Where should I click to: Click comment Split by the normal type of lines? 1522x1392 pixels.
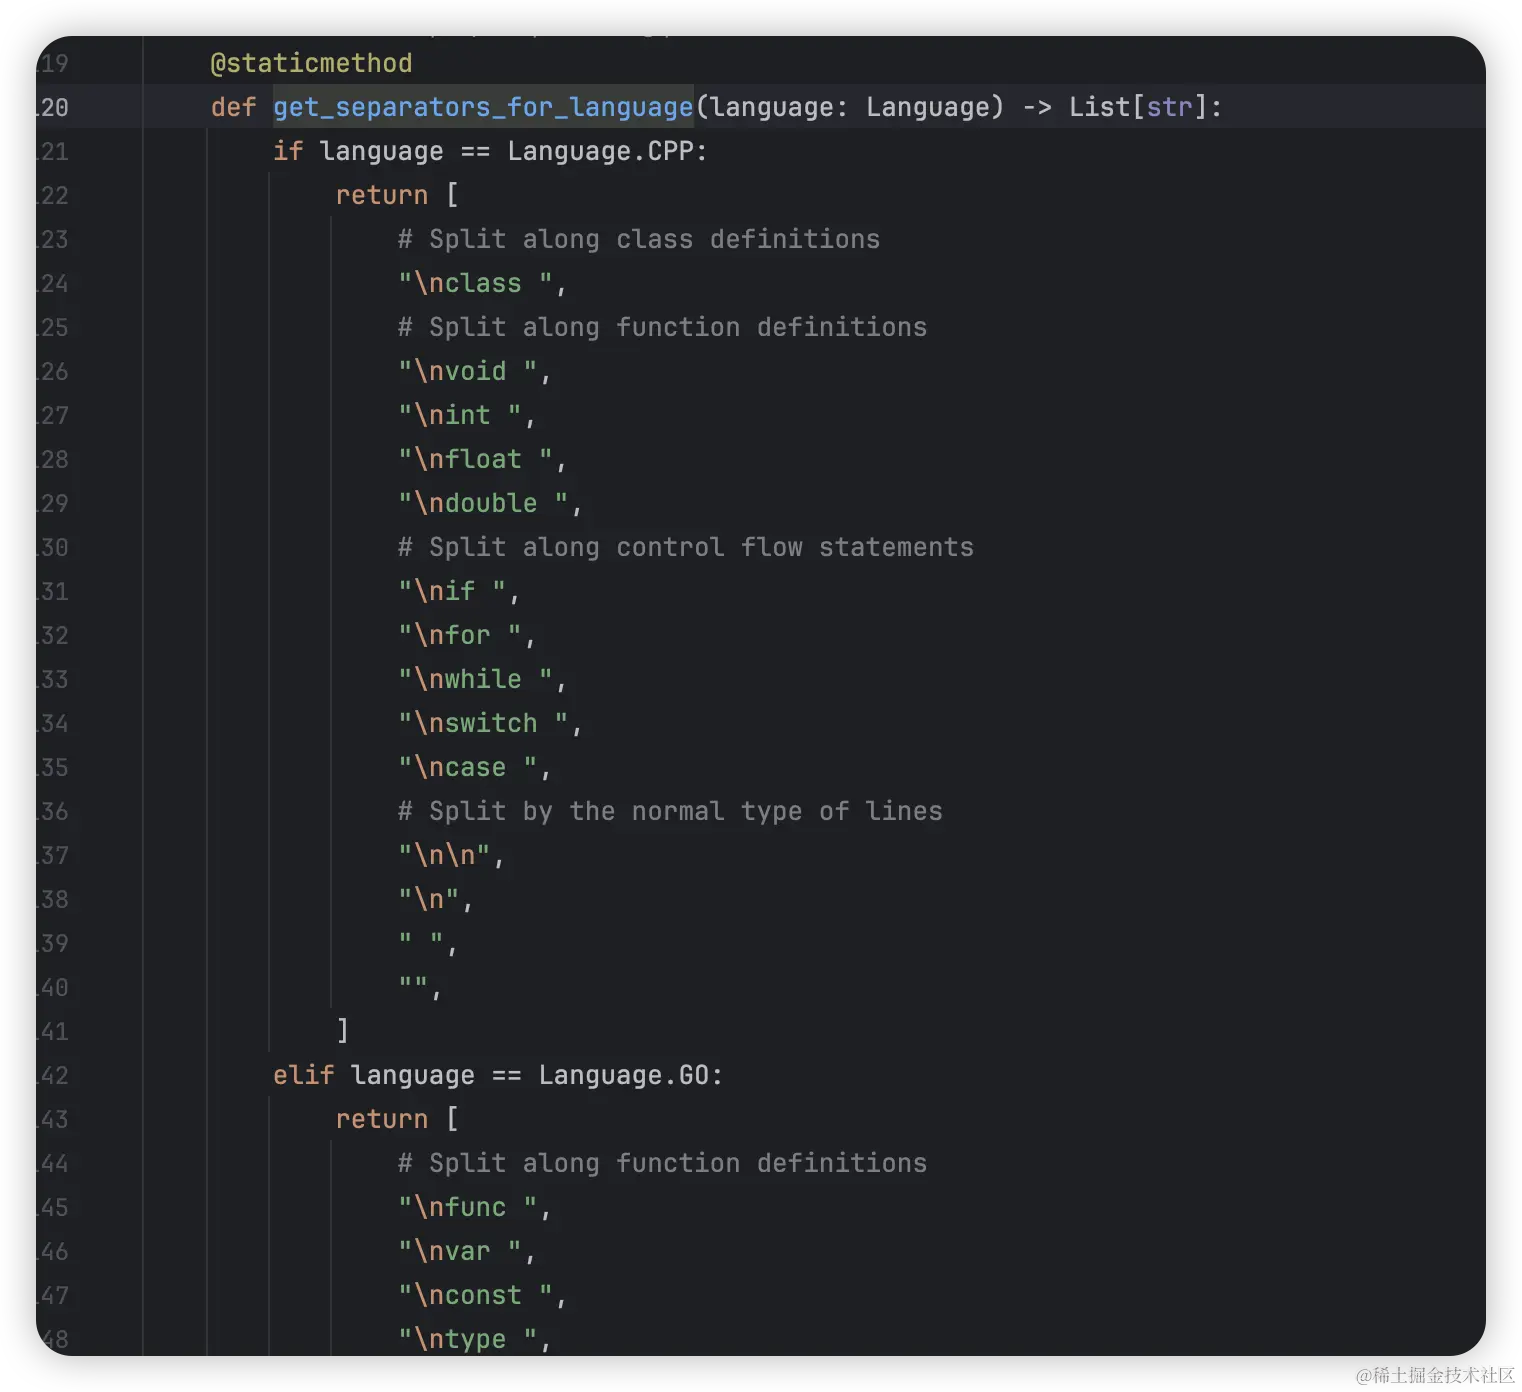[x=670, y=811]
